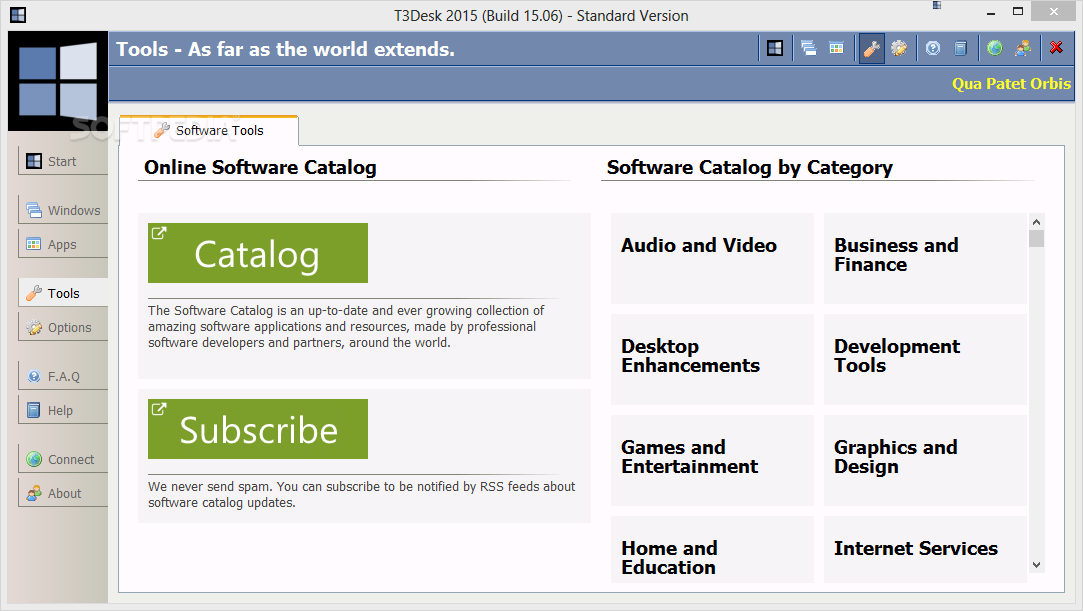Open Audio and Video category
The image size is (1083, 611).
click(712, 258)
